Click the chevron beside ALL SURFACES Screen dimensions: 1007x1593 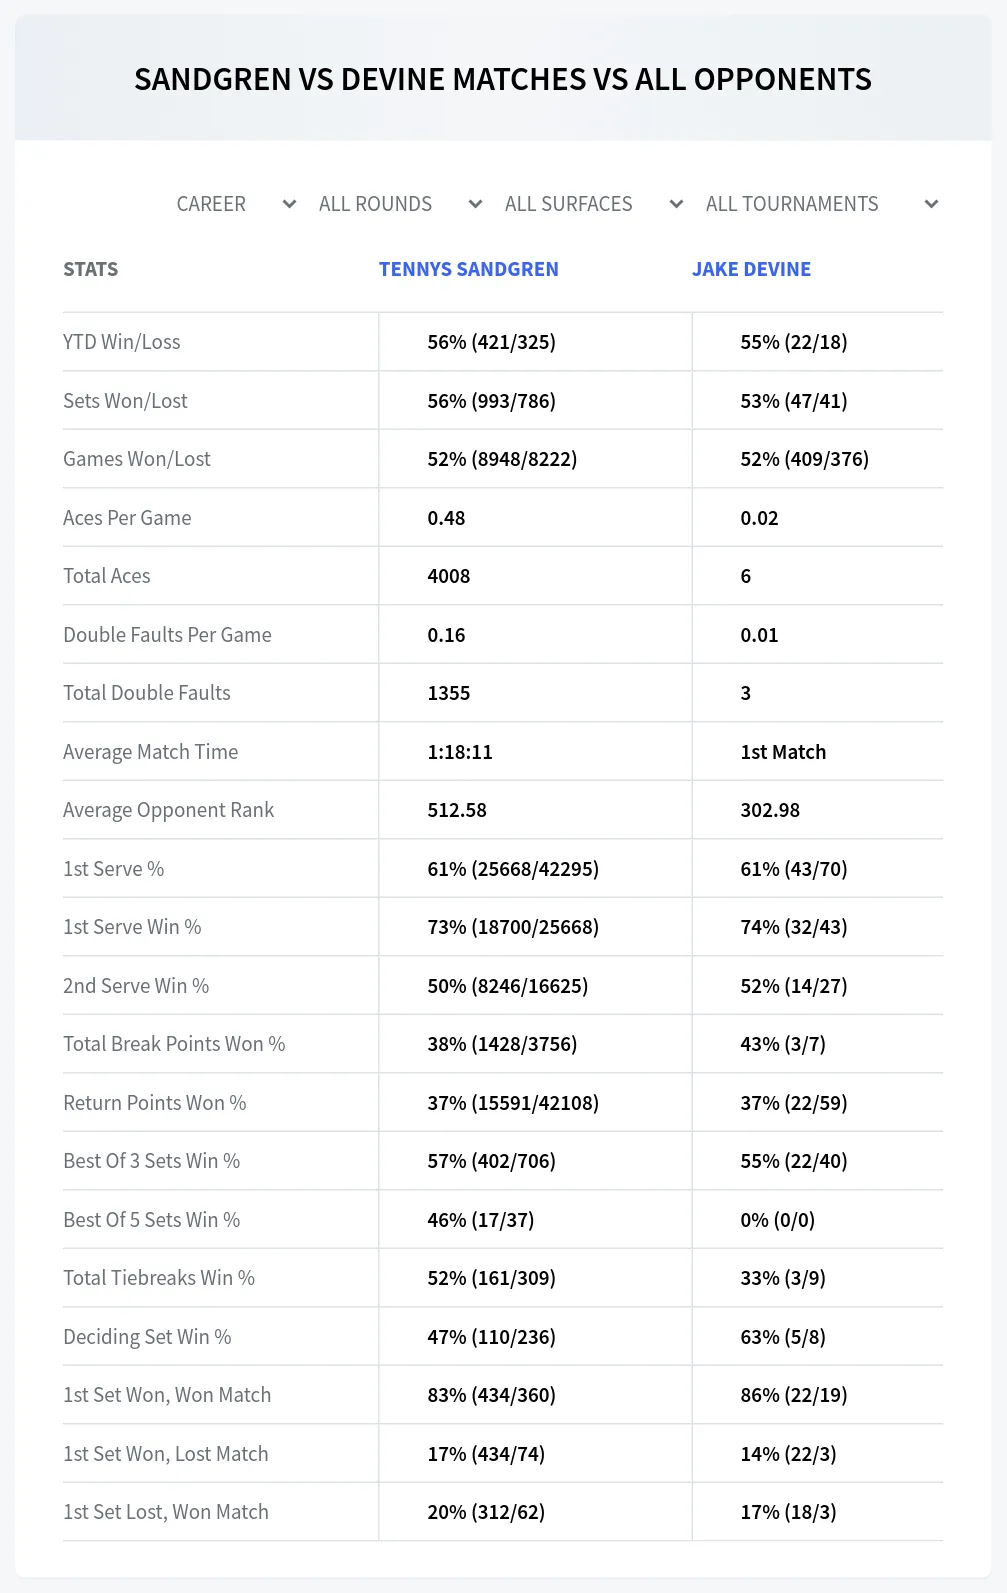click(677, 204)
